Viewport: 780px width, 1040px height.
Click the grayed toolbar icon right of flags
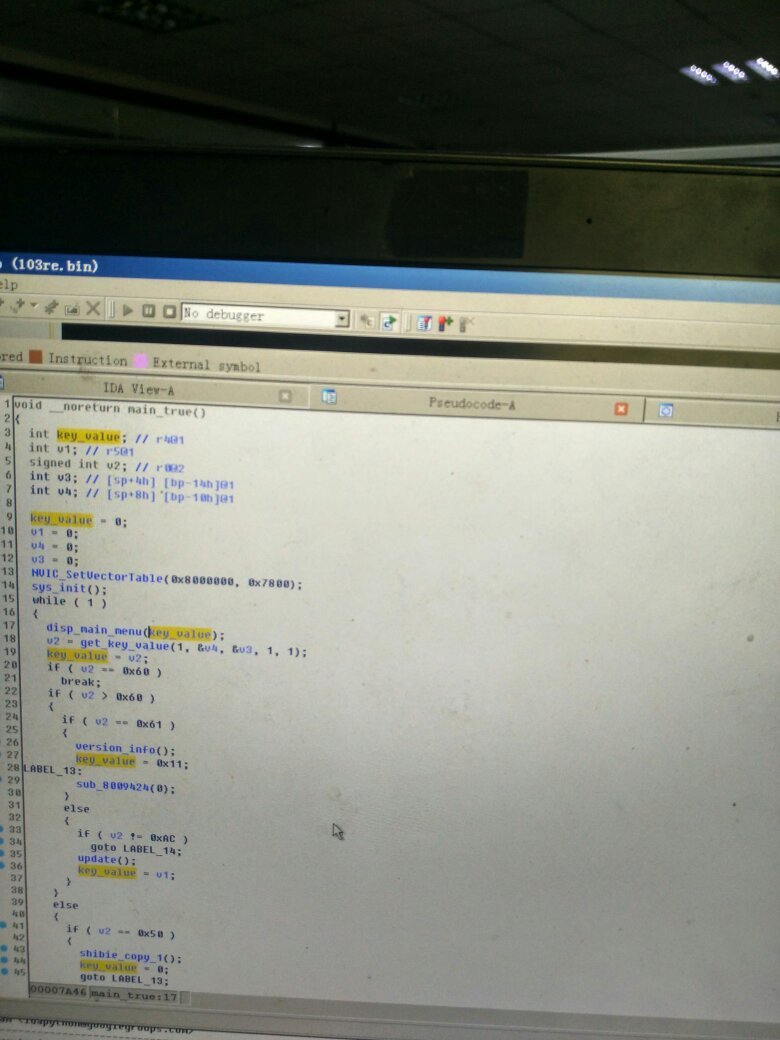coord(466,324)
